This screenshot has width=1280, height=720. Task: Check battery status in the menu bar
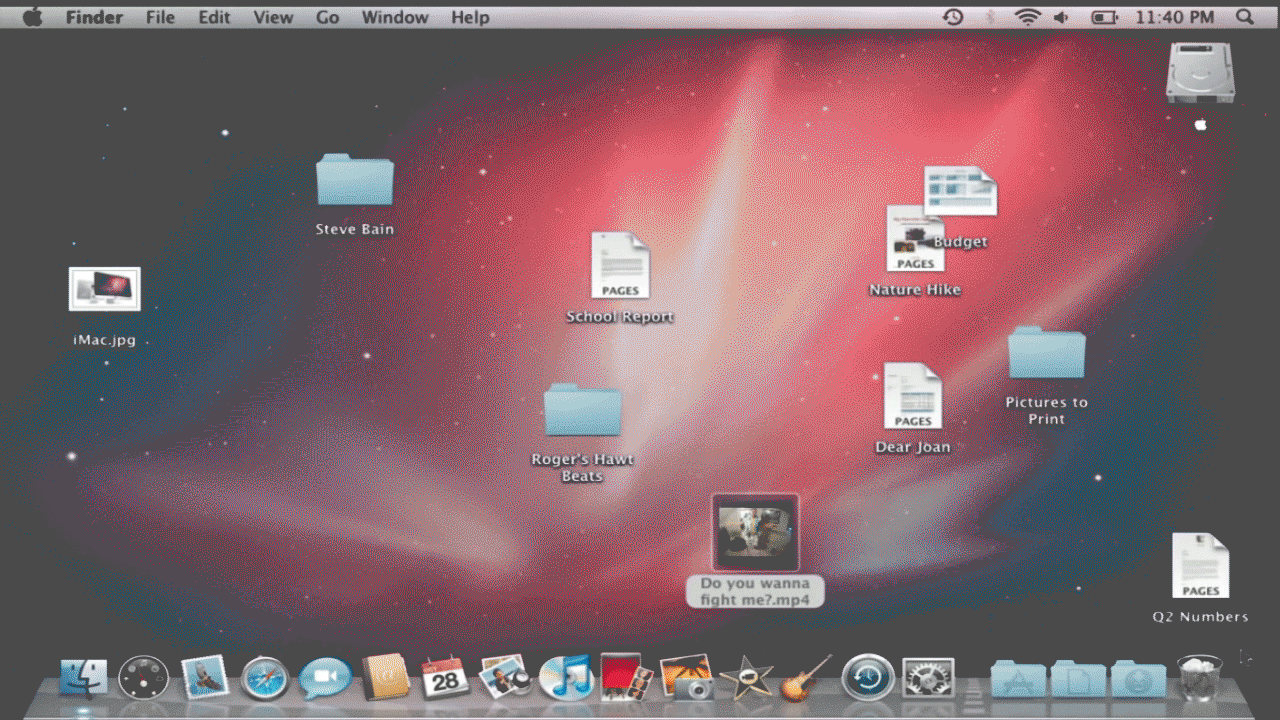tap(1103, 17)
